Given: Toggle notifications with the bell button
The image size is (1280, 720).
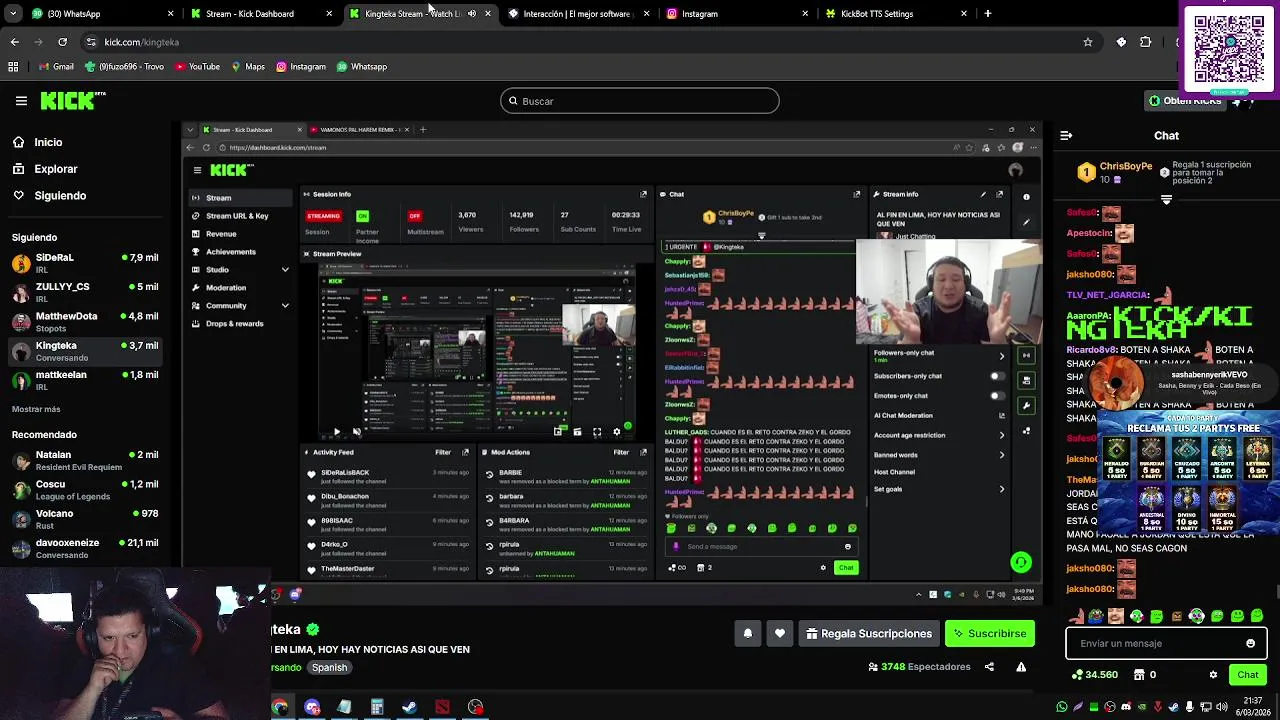Looking at the screenshot, I should click(747, 633).
